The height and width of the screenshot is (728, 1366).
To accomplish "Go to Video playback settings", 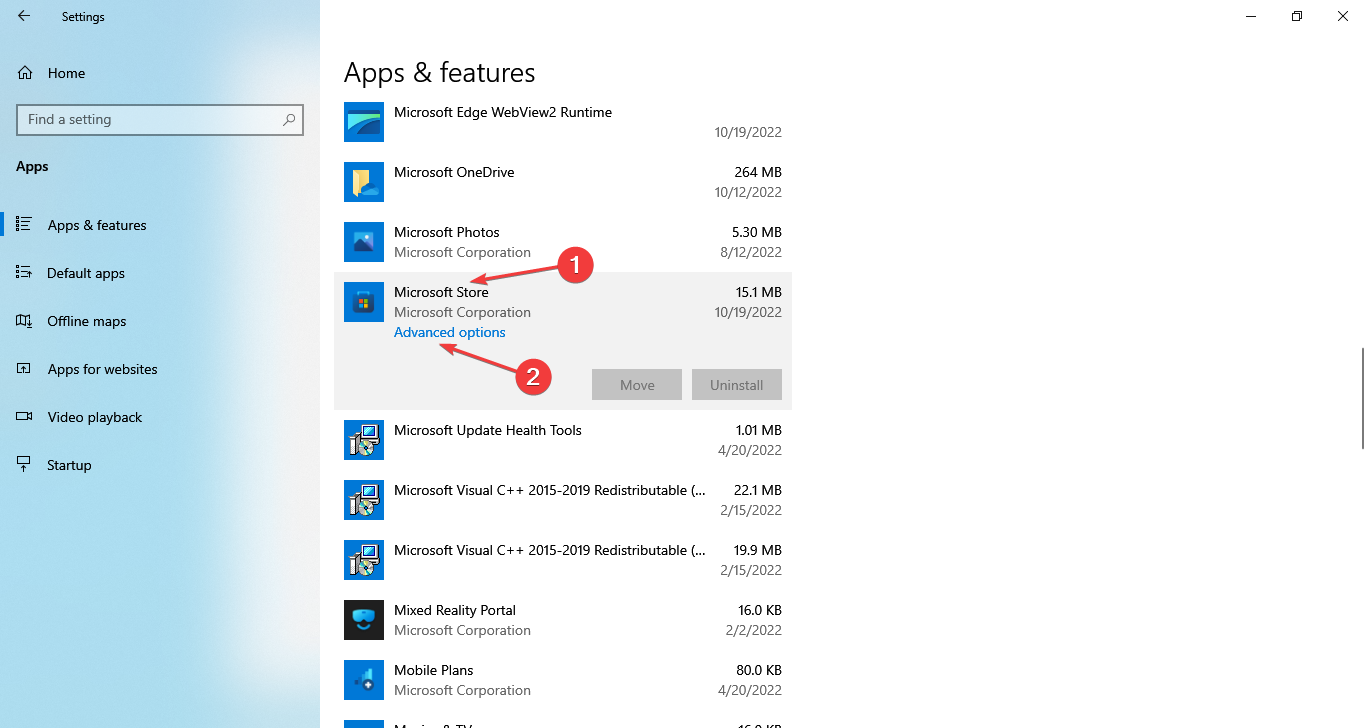I will tap(95, 417).
